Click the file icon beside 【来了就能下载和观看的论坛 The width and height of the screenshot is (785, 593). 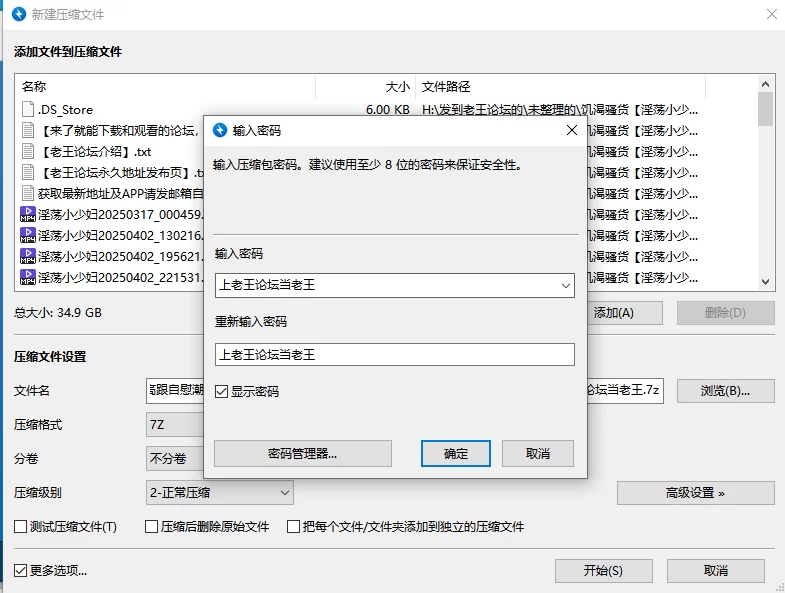pos(28,130)
